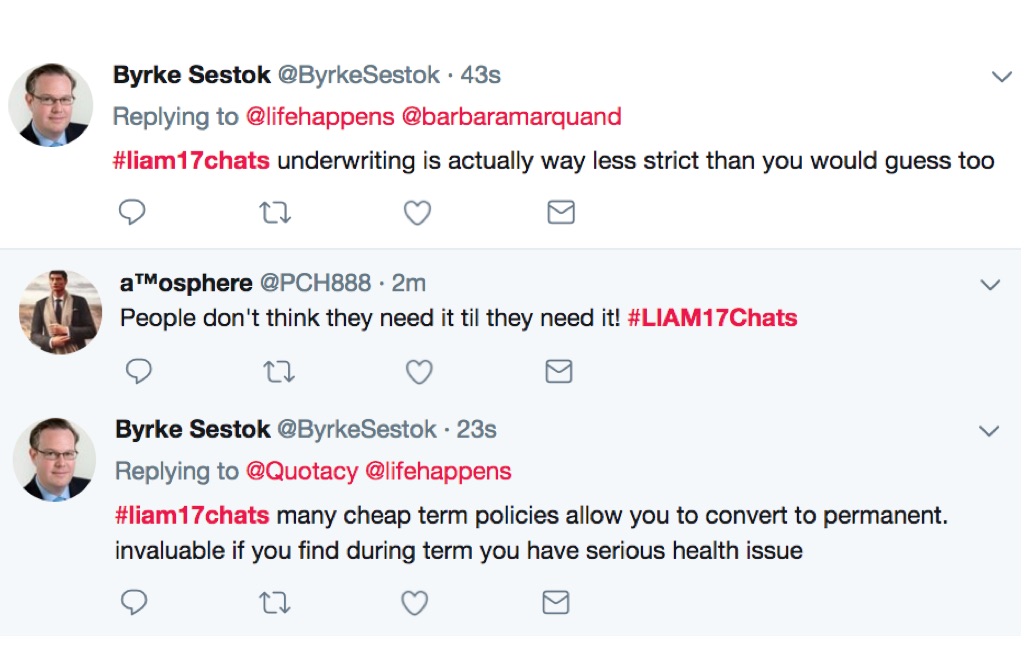Viewport: 1026px width, 646px height.
Task: Like the tweet about underwriting being less strict
Action: coord(417,212)
